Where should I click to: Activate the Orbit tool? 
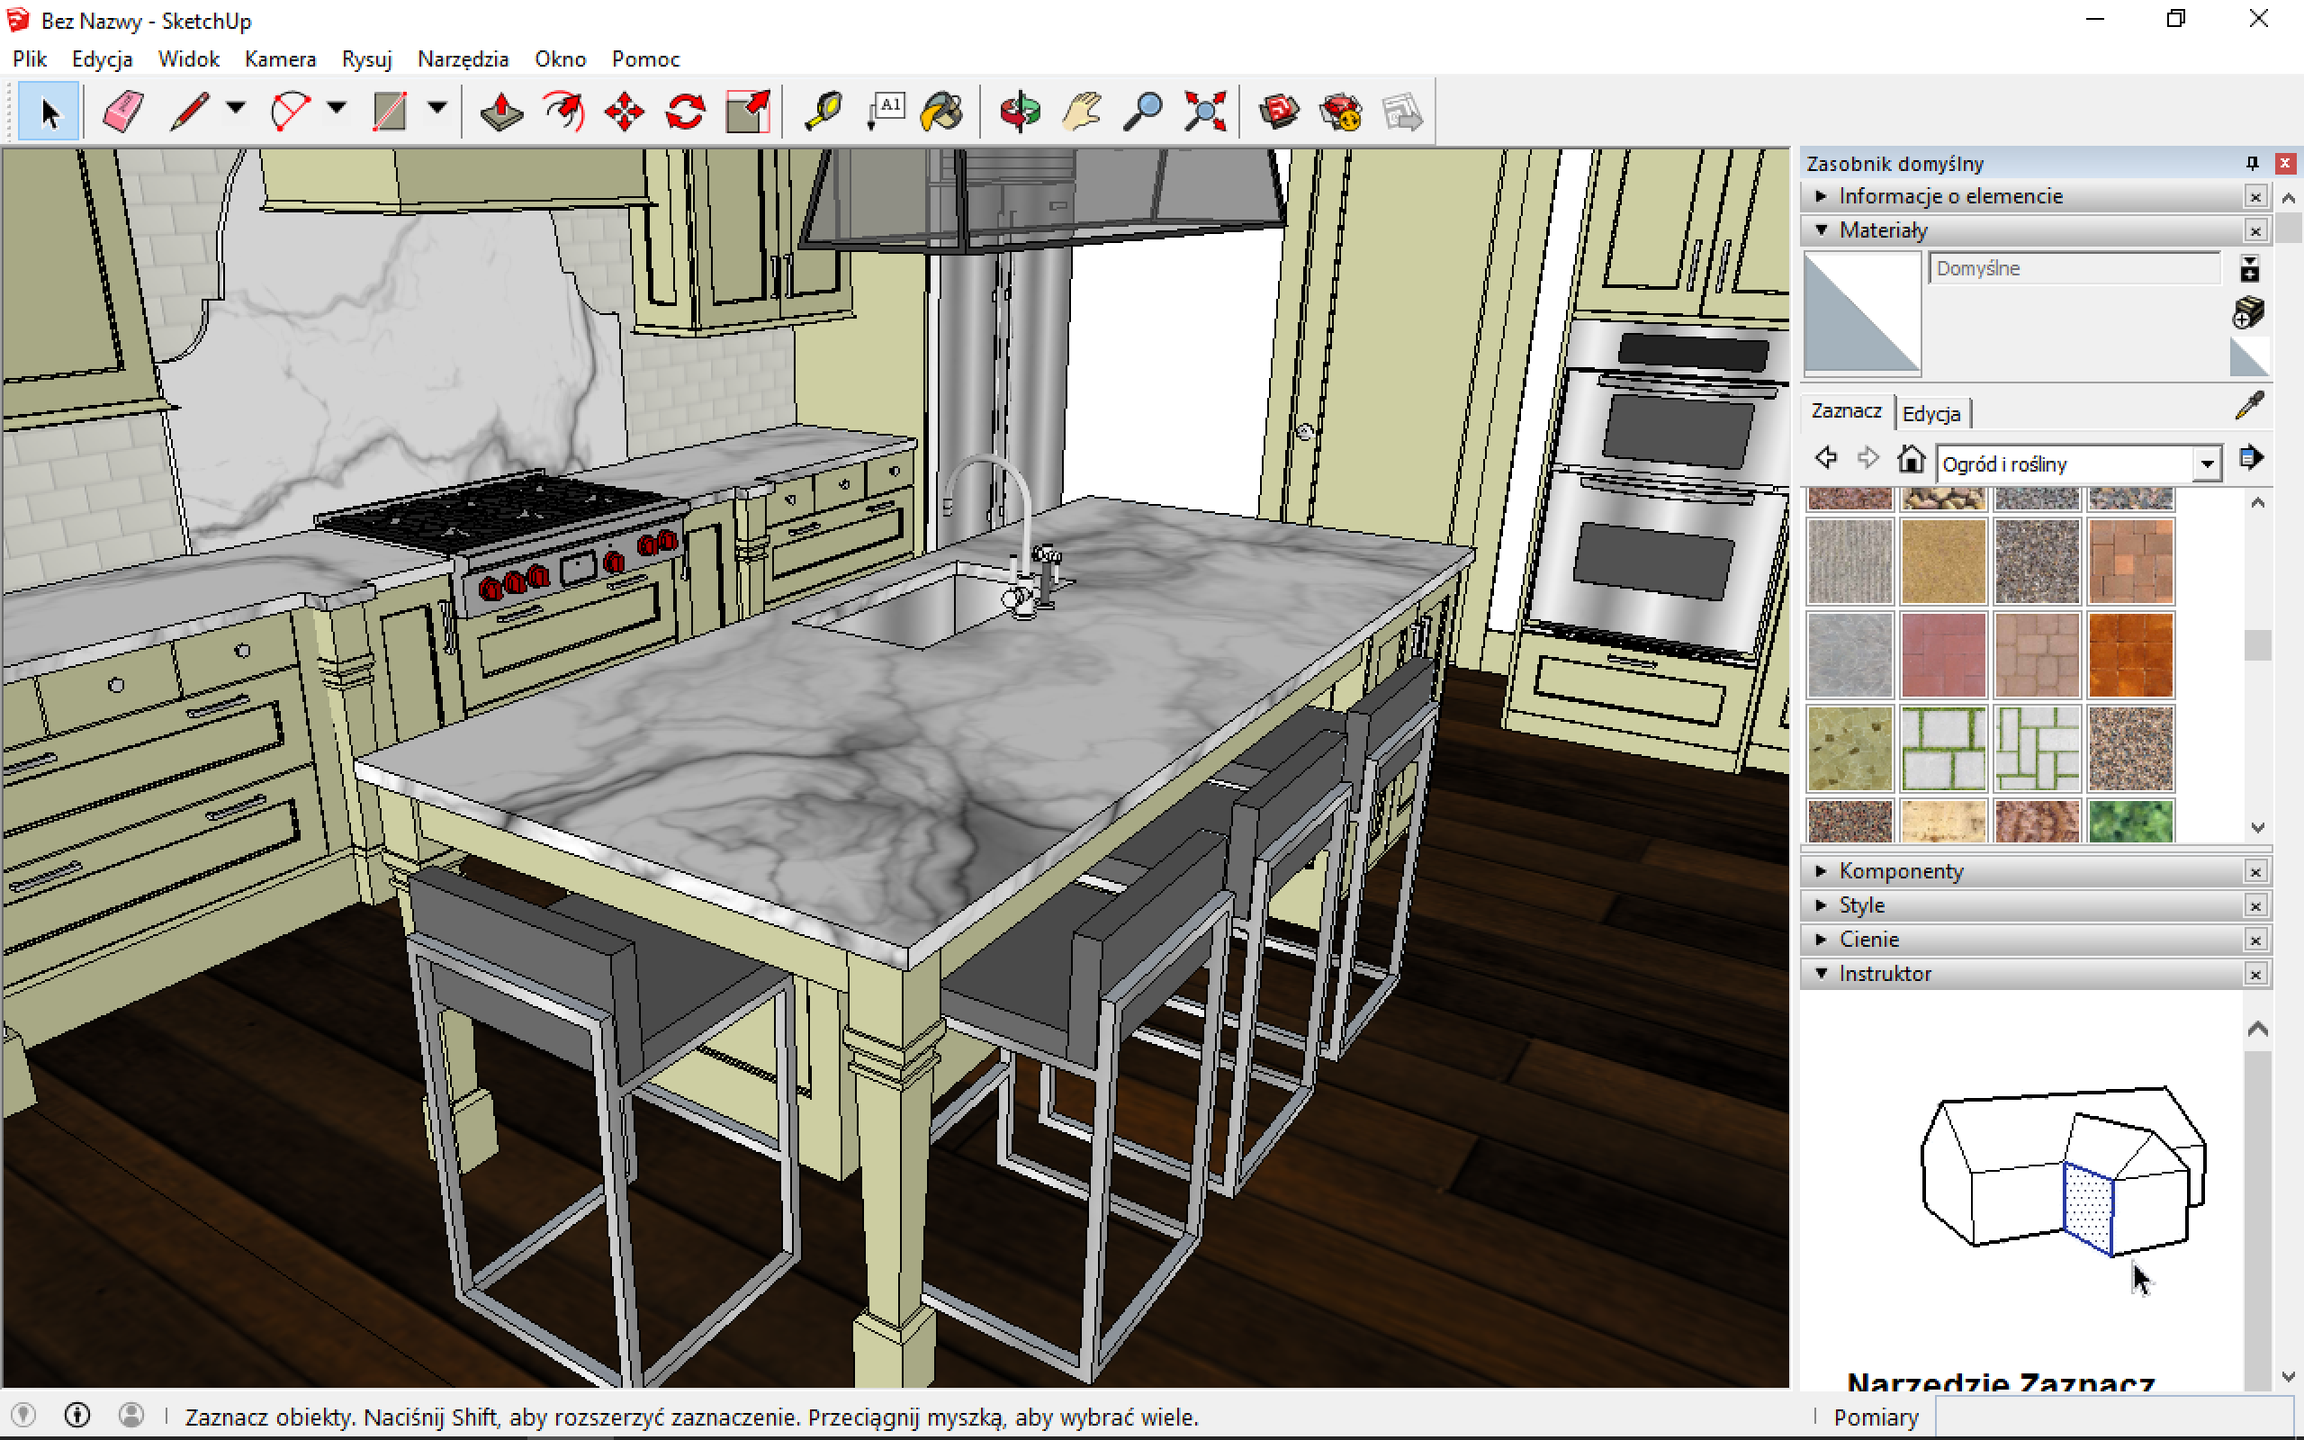pos(1019,110)
